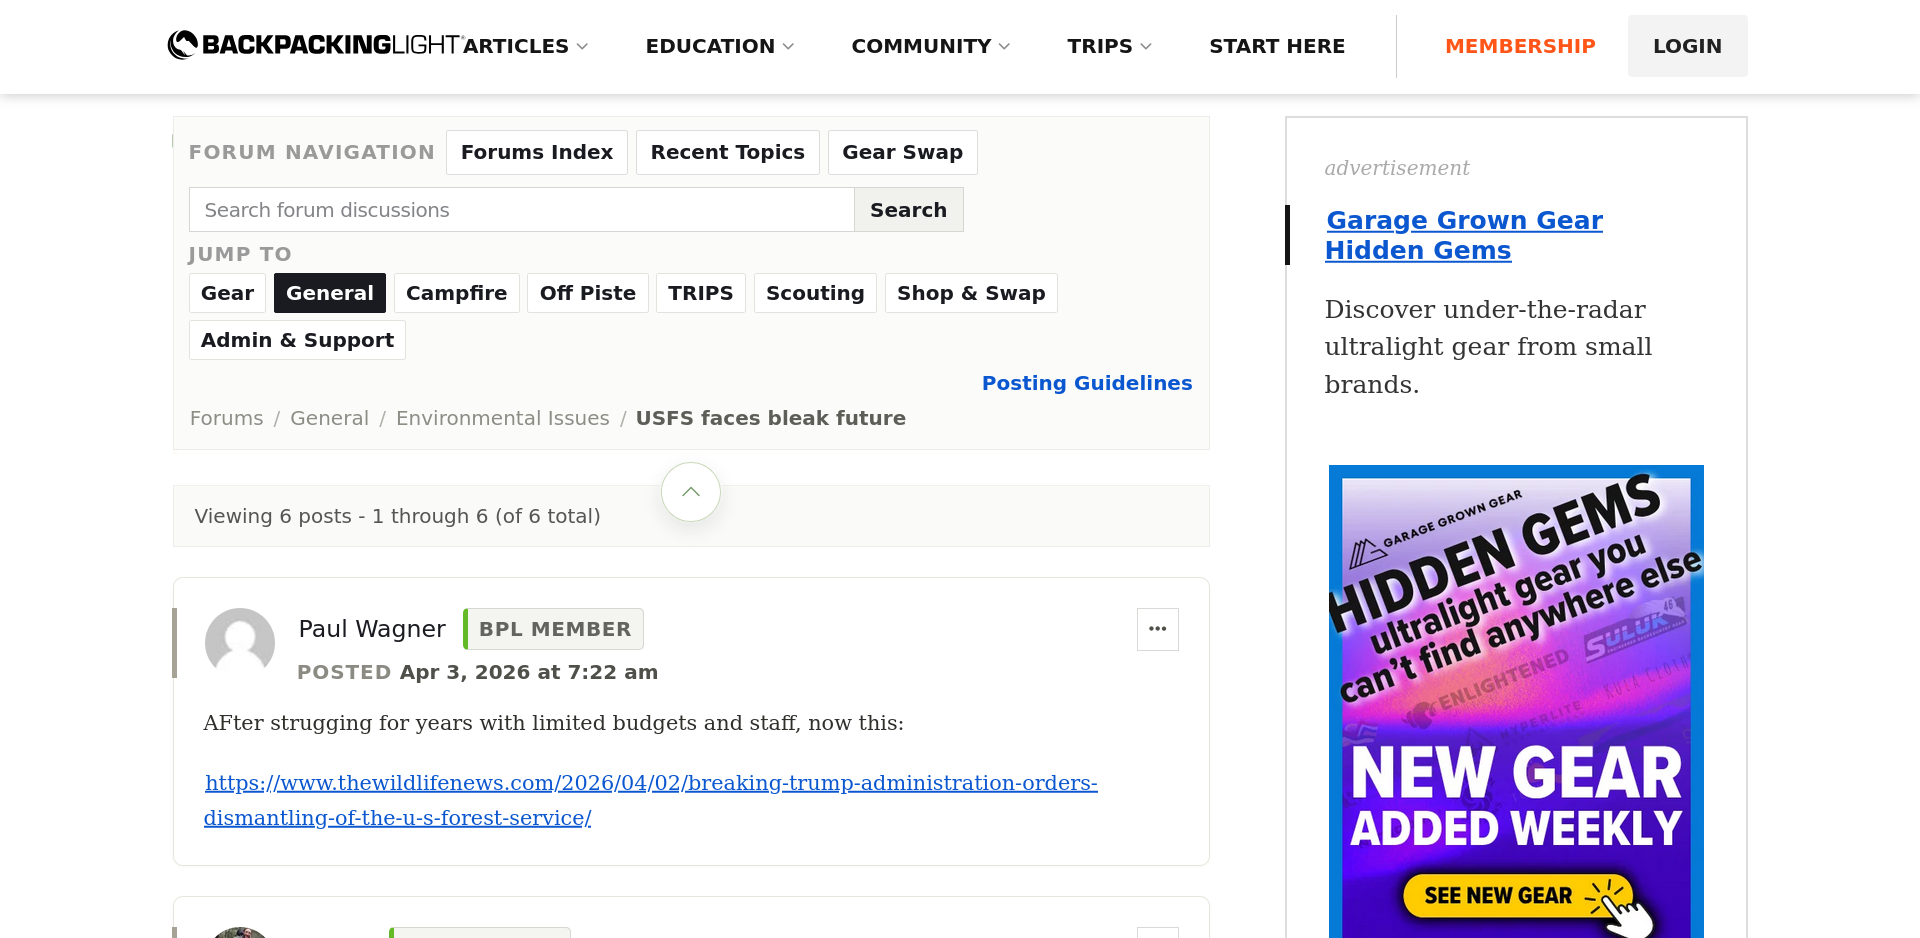Open the three-dot menu on Paul Wagner's post
The height and width of the screenshot is (938, 1920).
[x=1158, y=629]
